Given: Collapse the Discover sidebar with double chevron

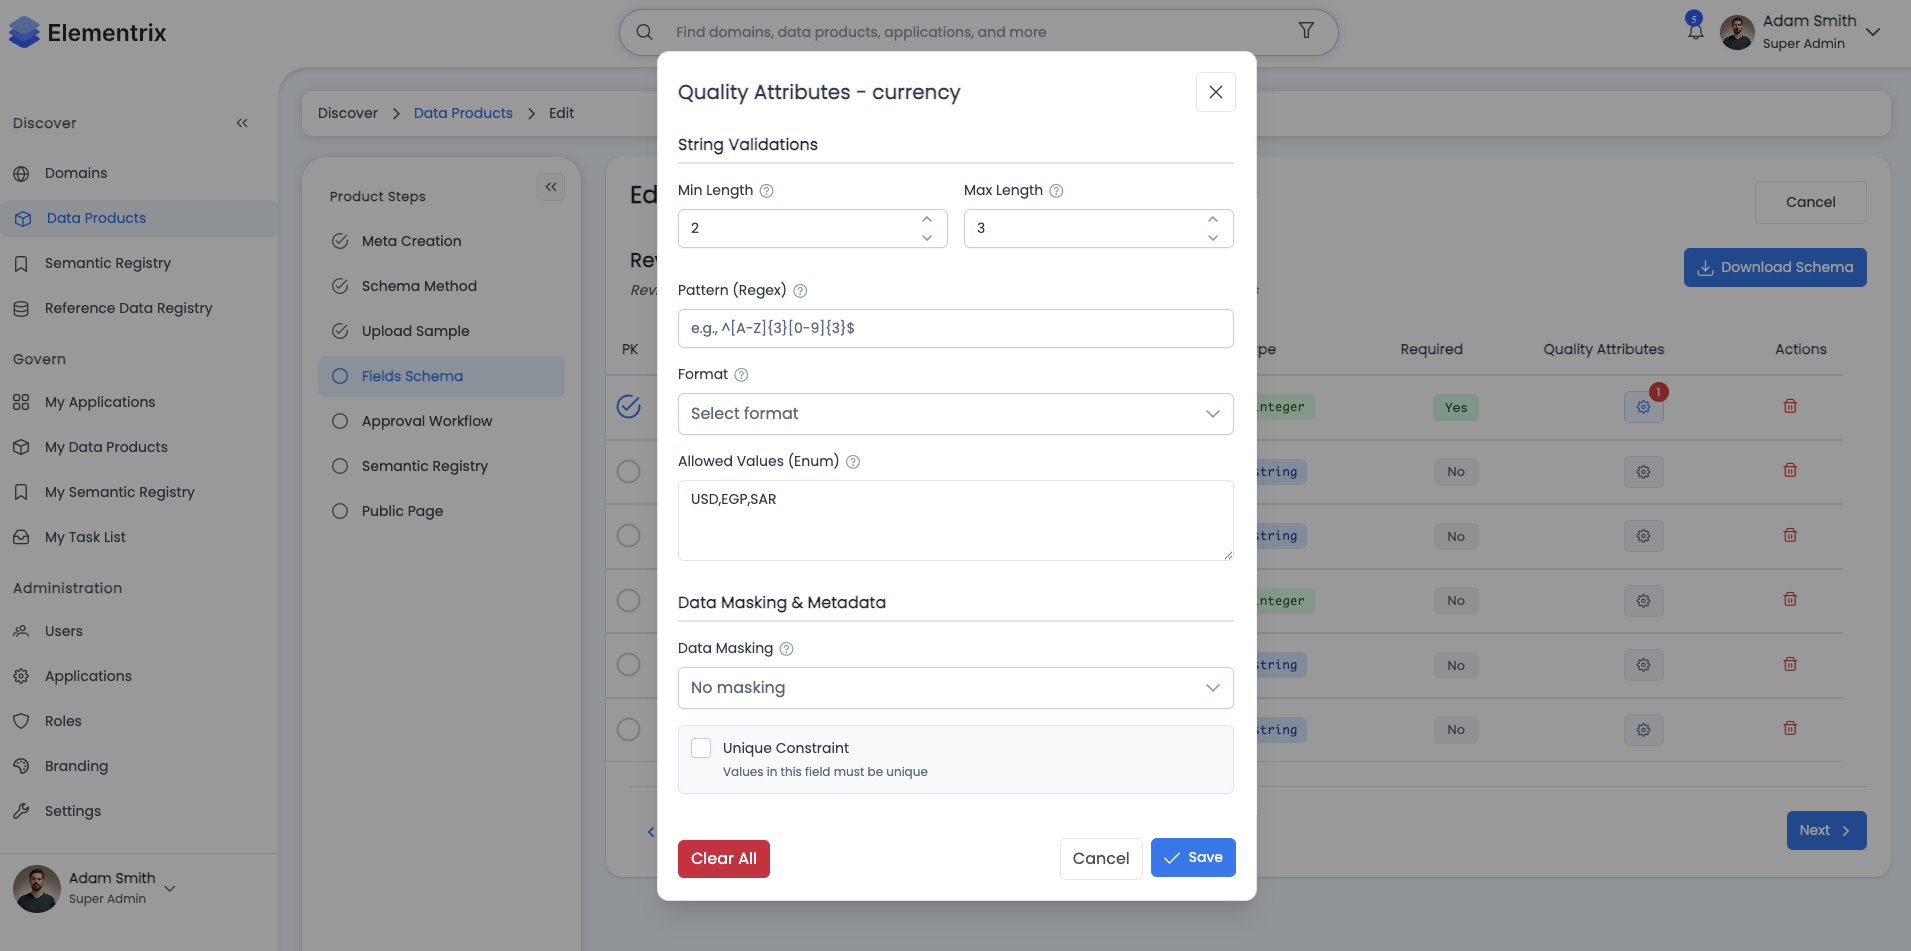Looking at the screenshot, I should click(242, 123).
